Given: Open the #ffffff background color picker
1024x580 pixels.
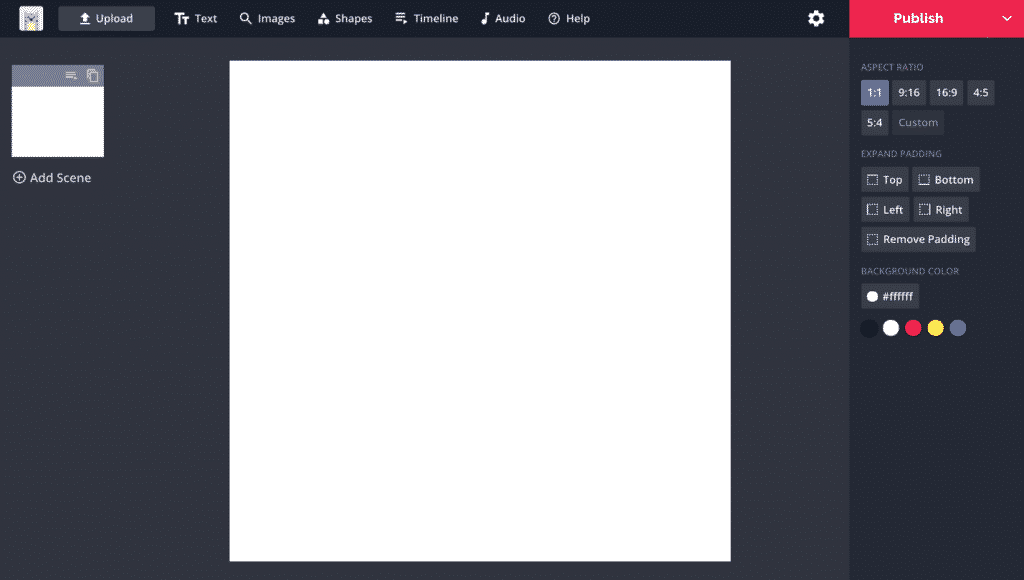Looking at the screenshot, I should (x=891, y=296).
